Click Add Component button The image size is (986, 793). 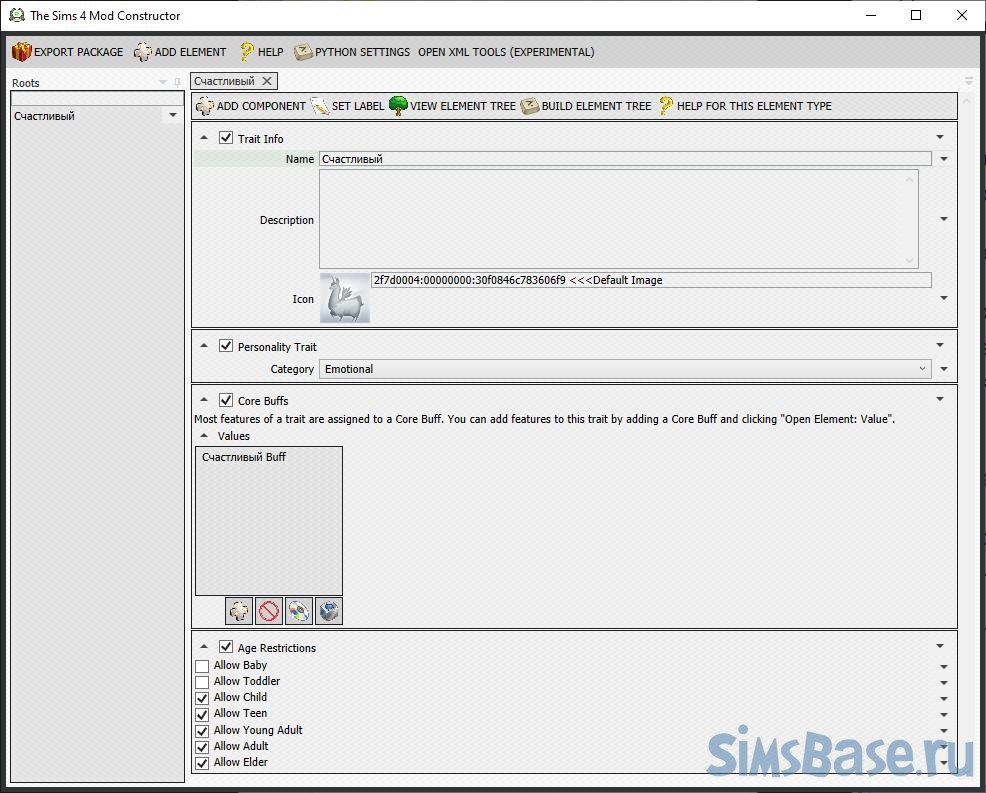251,106
